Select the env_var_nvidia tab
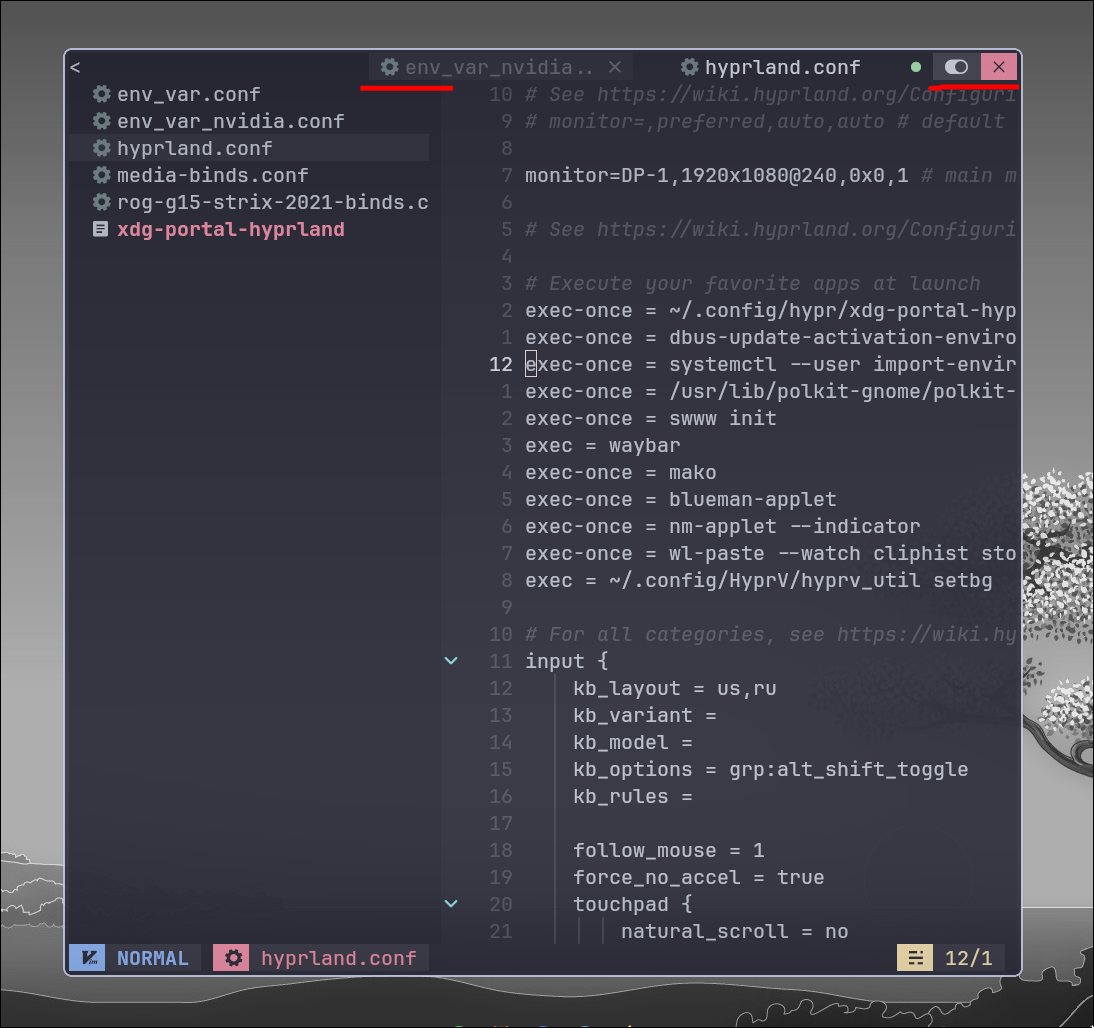This screenshot has height=1028, width=1094. pos(500,67)
